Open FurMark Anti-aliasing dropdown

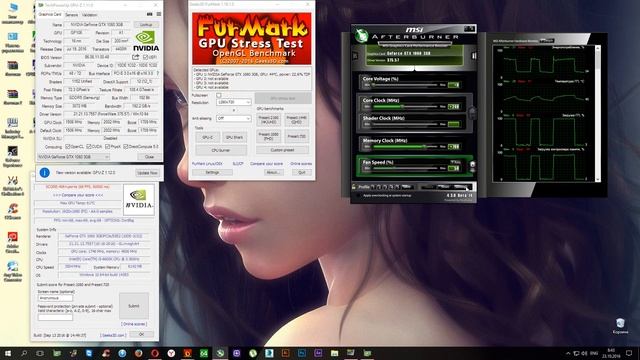coord(233,118)
